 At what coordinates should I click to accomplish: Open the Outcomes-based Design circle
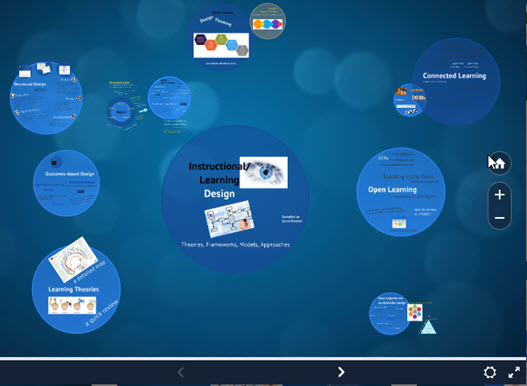click(66, 183)
